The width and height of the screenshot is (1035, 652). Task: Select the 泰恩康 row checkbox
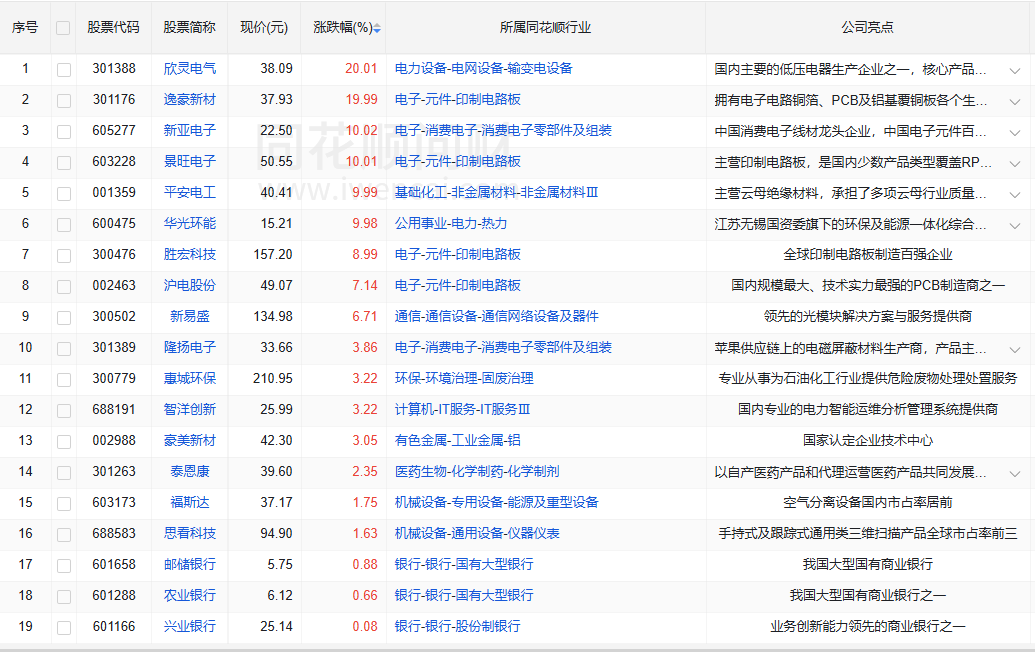point(64,473)
